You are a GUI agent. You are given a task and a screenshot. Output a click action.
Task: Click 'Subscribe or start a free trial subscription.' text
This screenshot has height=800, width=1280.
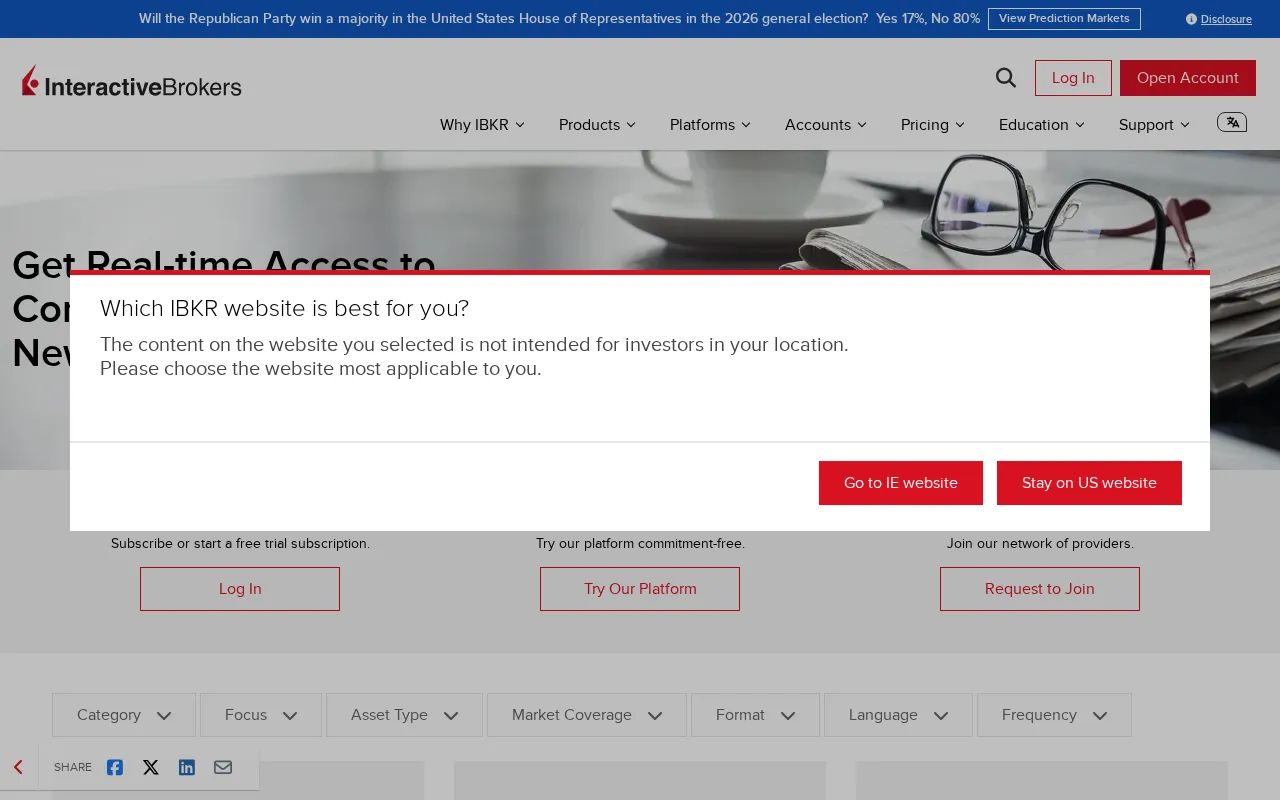tap(240, 544)
